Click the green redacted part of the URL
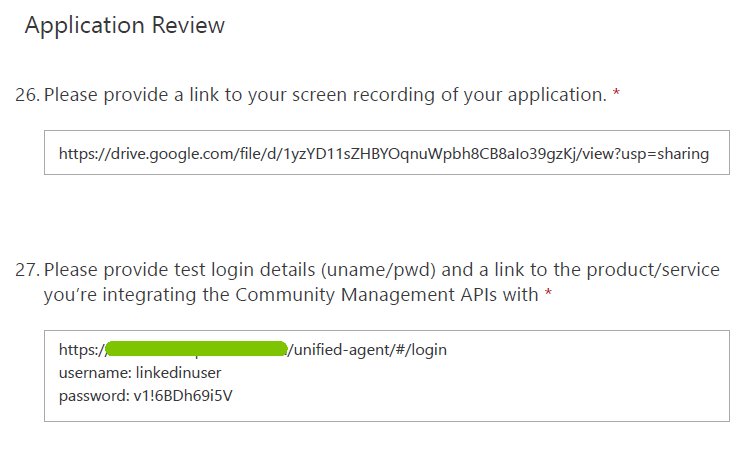Image resolution: width=754 pixels, height=464 pixels. pyautogui.click(x=196, y=349)
